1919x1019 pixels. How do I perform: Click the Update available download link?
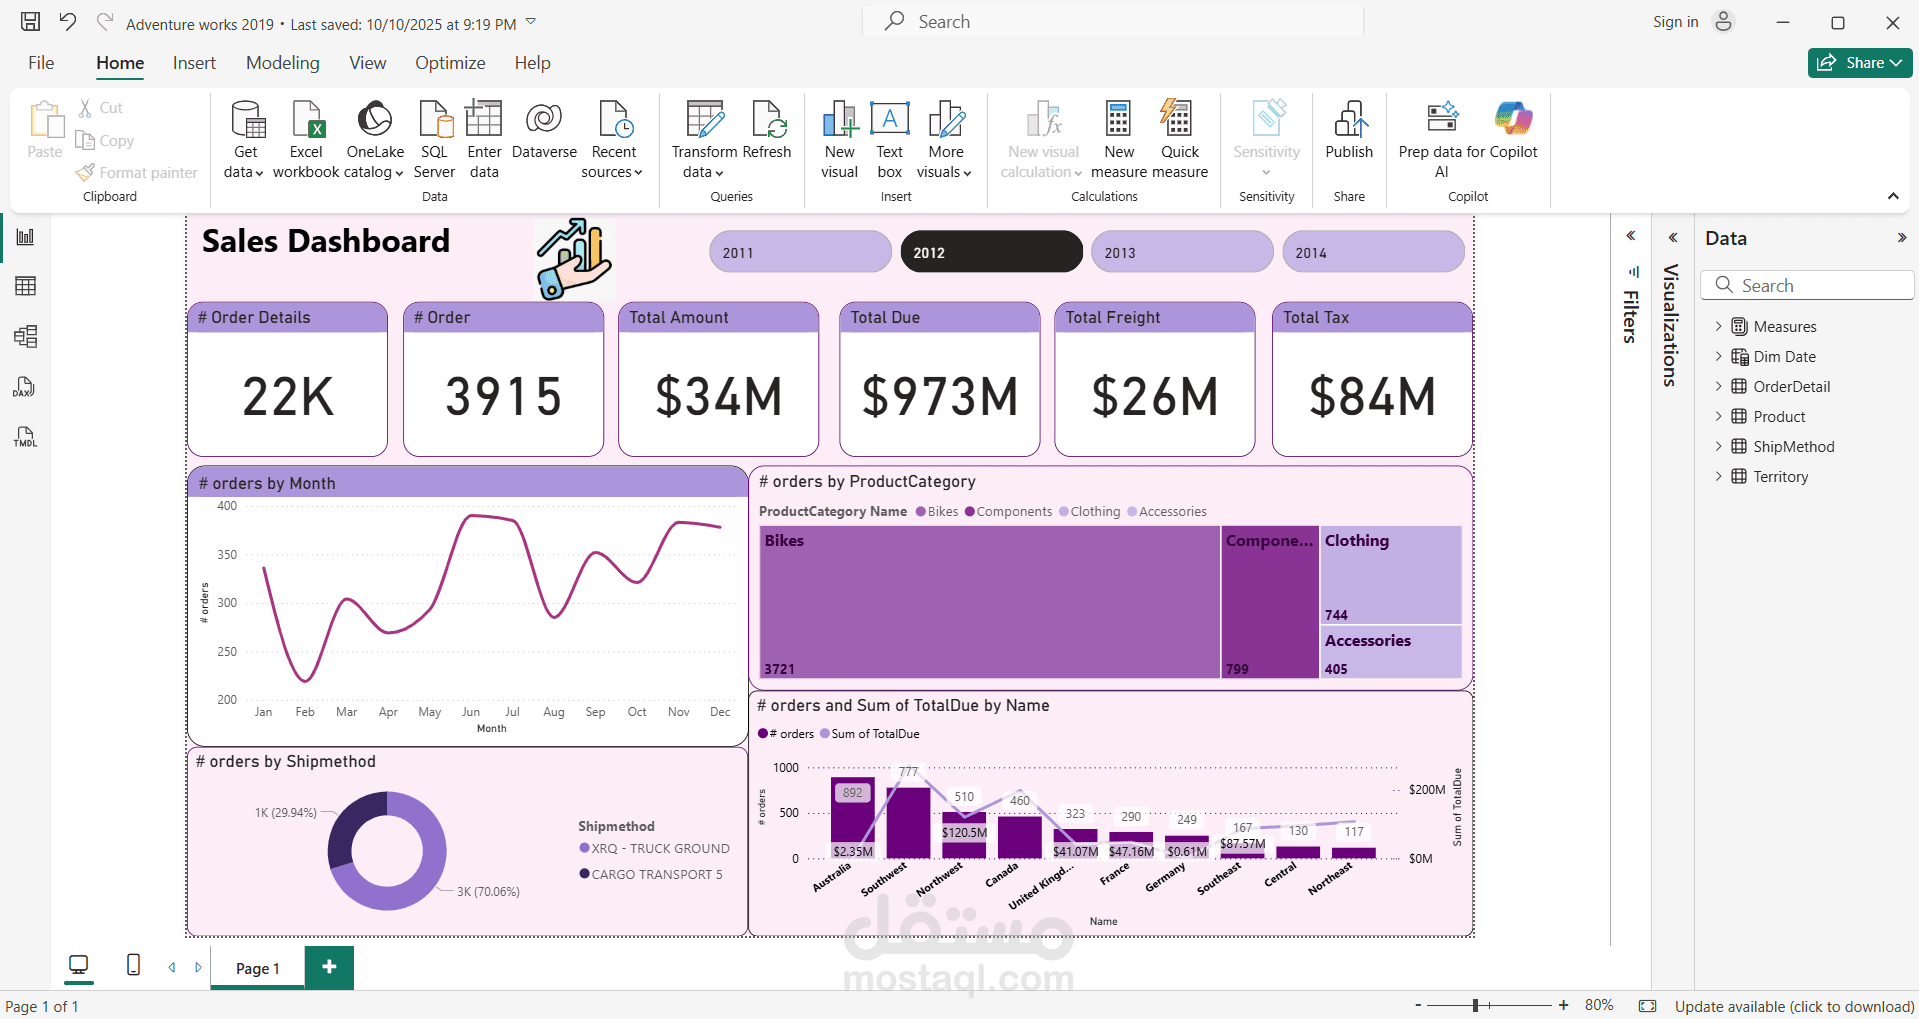[1794, 1006]
